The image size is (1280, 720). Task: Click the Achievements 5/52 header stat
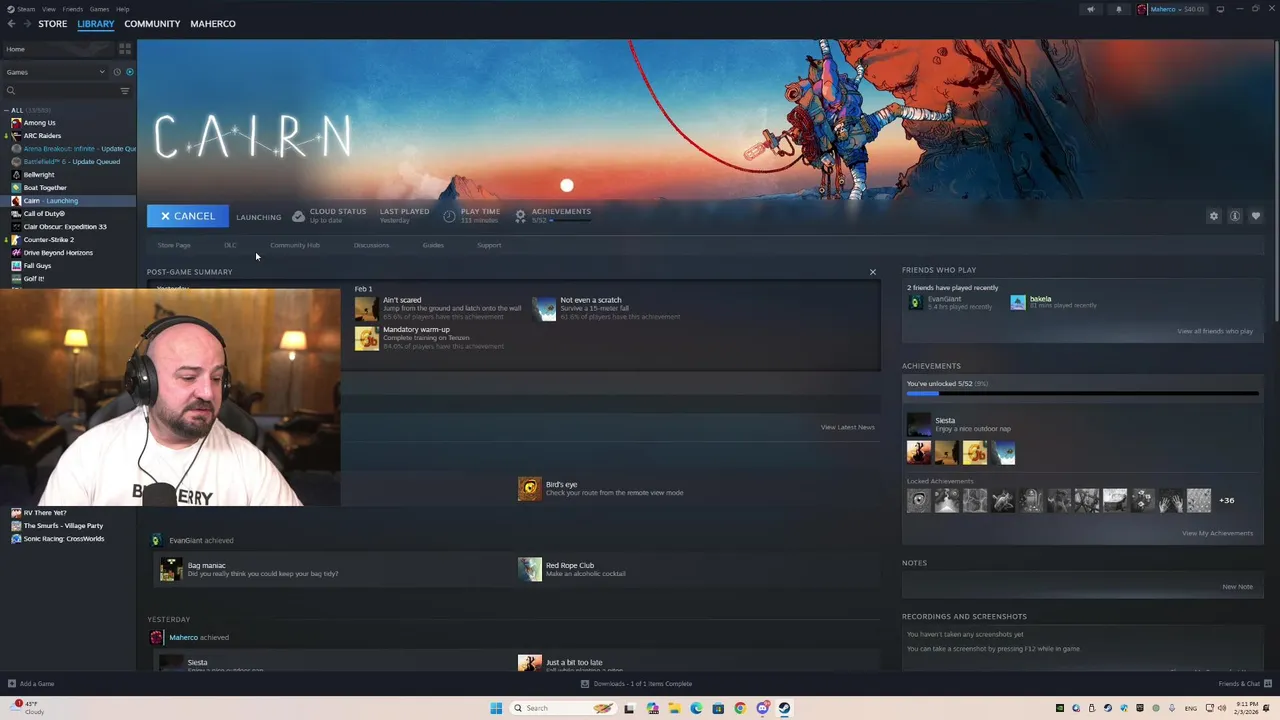pyautogui.click(x=553, y=215)
